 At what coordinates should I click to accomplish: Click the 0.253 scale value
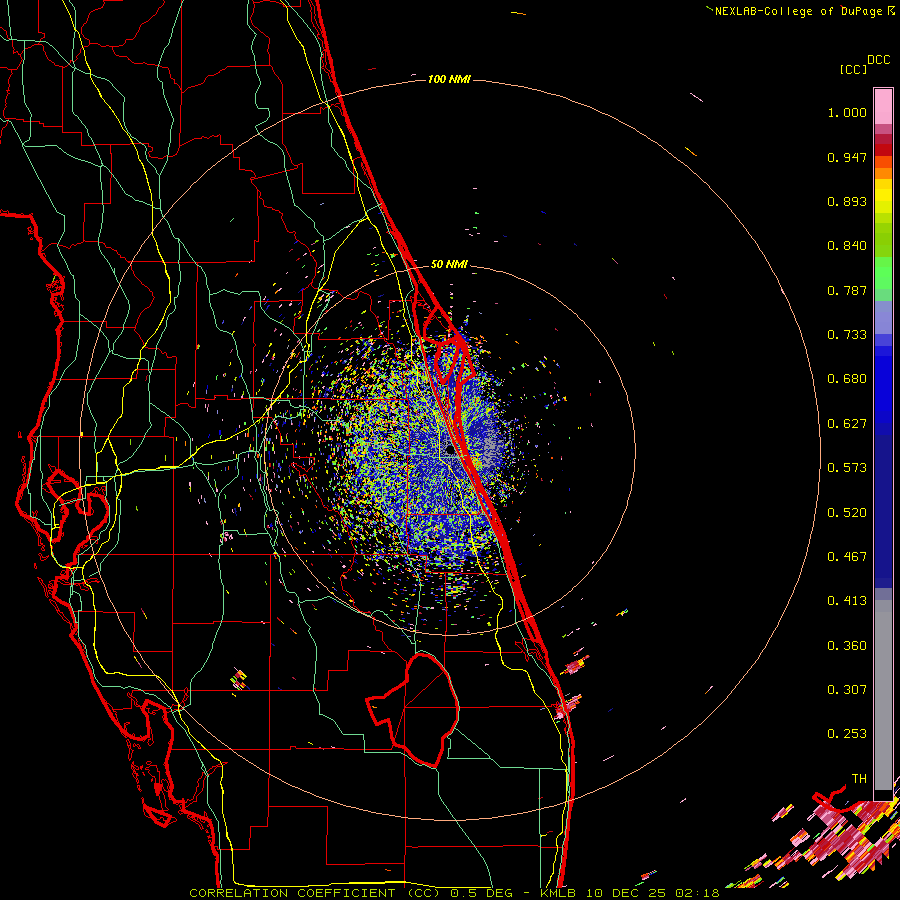point(847,734)
